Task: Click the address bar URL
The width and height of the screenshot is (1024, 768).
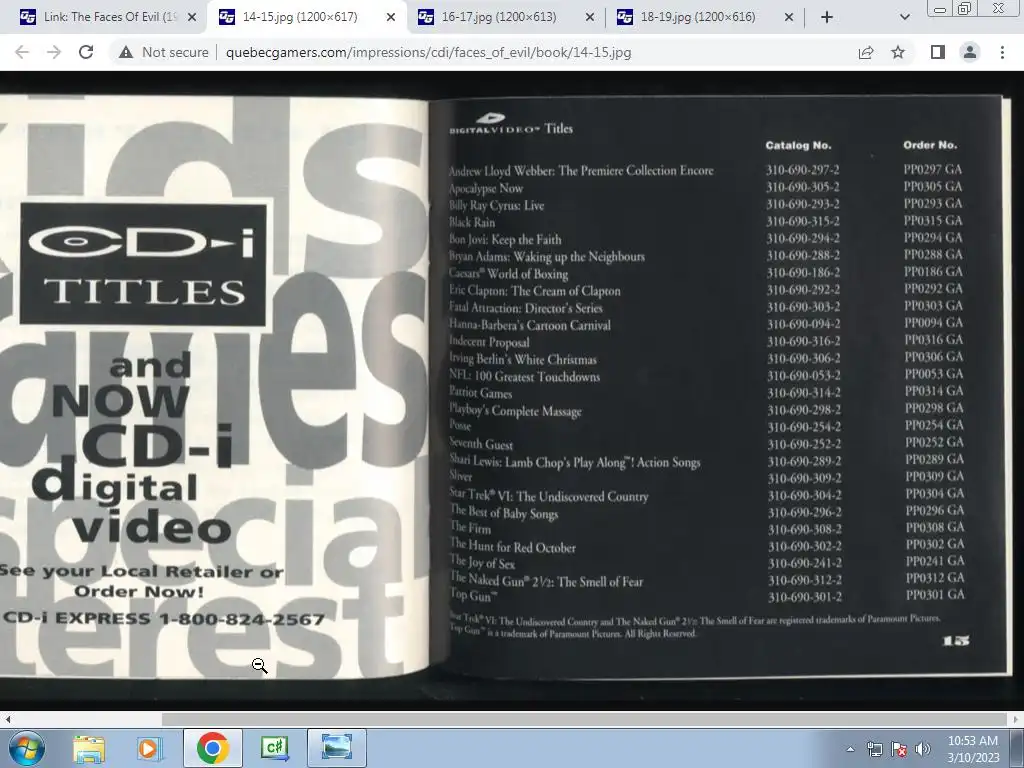Action: tap(428, 52)
